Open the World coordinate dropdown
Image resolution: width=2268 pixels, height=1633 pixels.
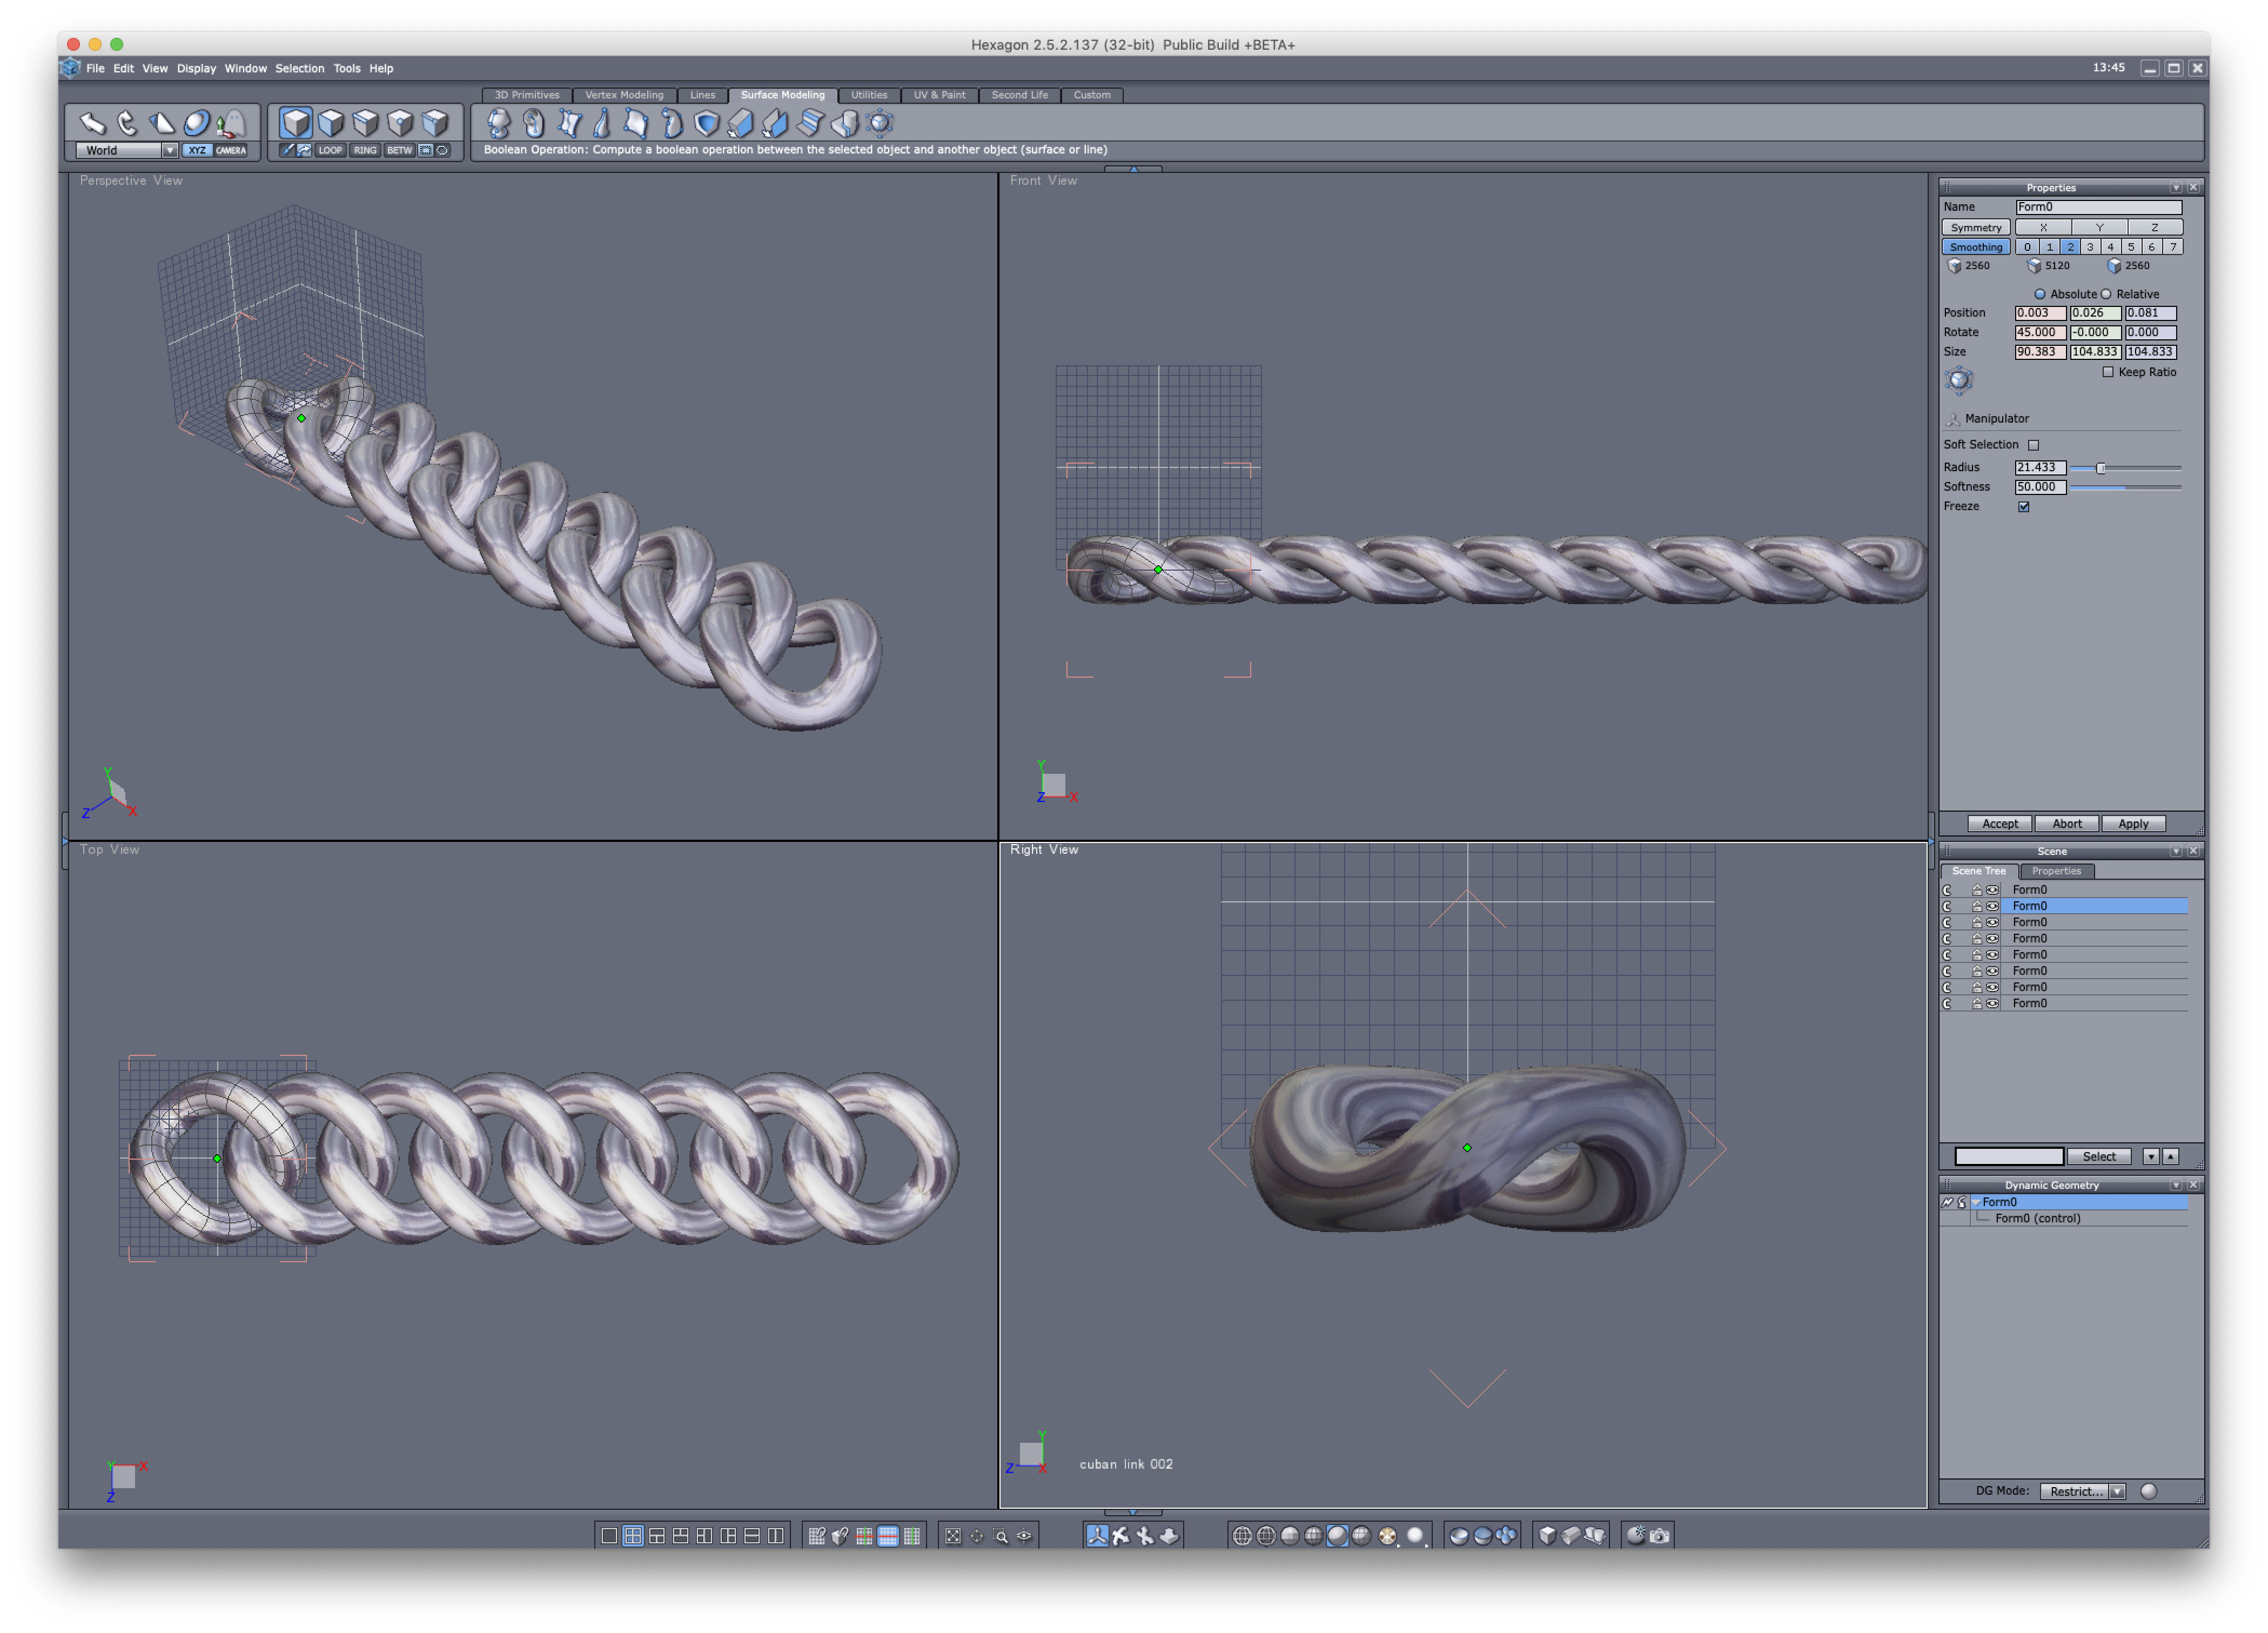[x=169, y=150]
